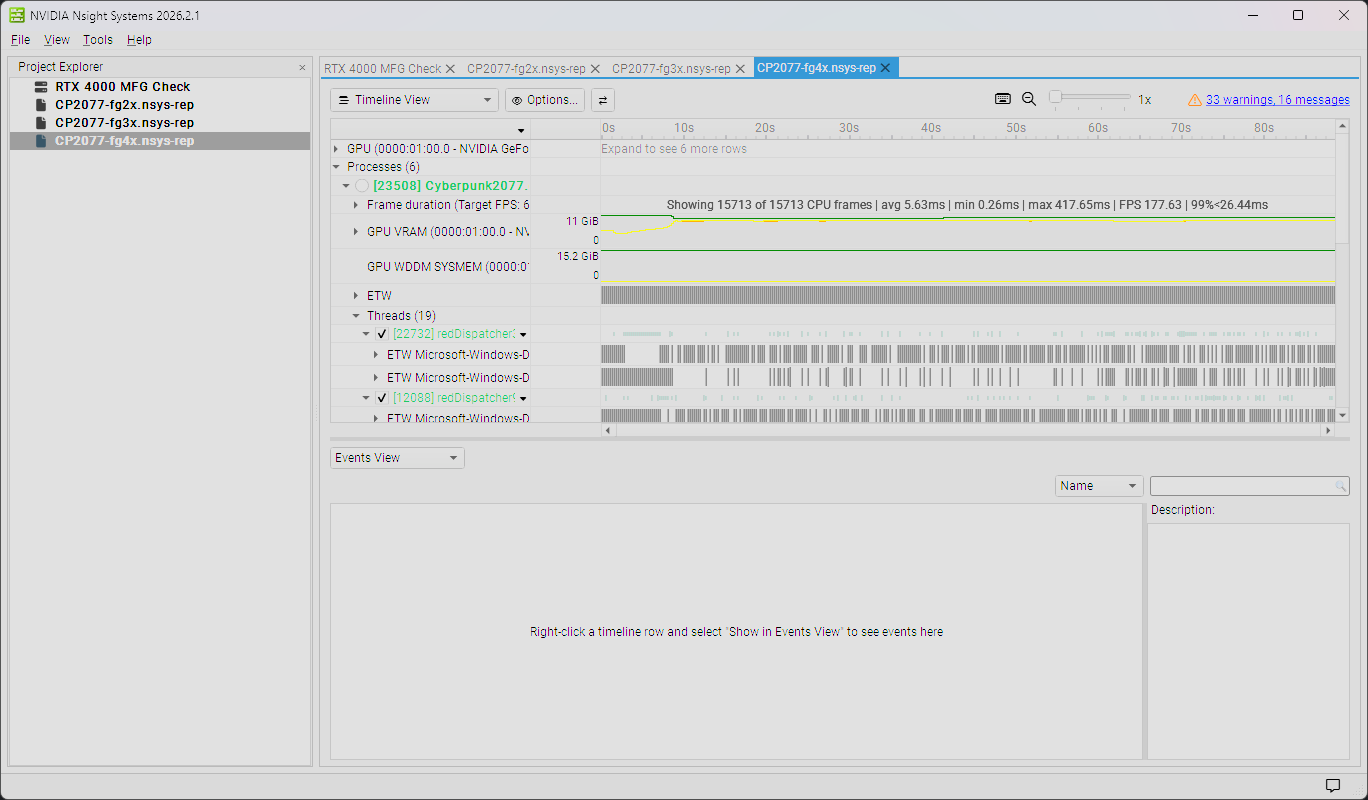Click the NVIDIA Nsight Systems app icon
Image resolution: width=1368 pixels, height=800 pixels.
pos(17,15)
